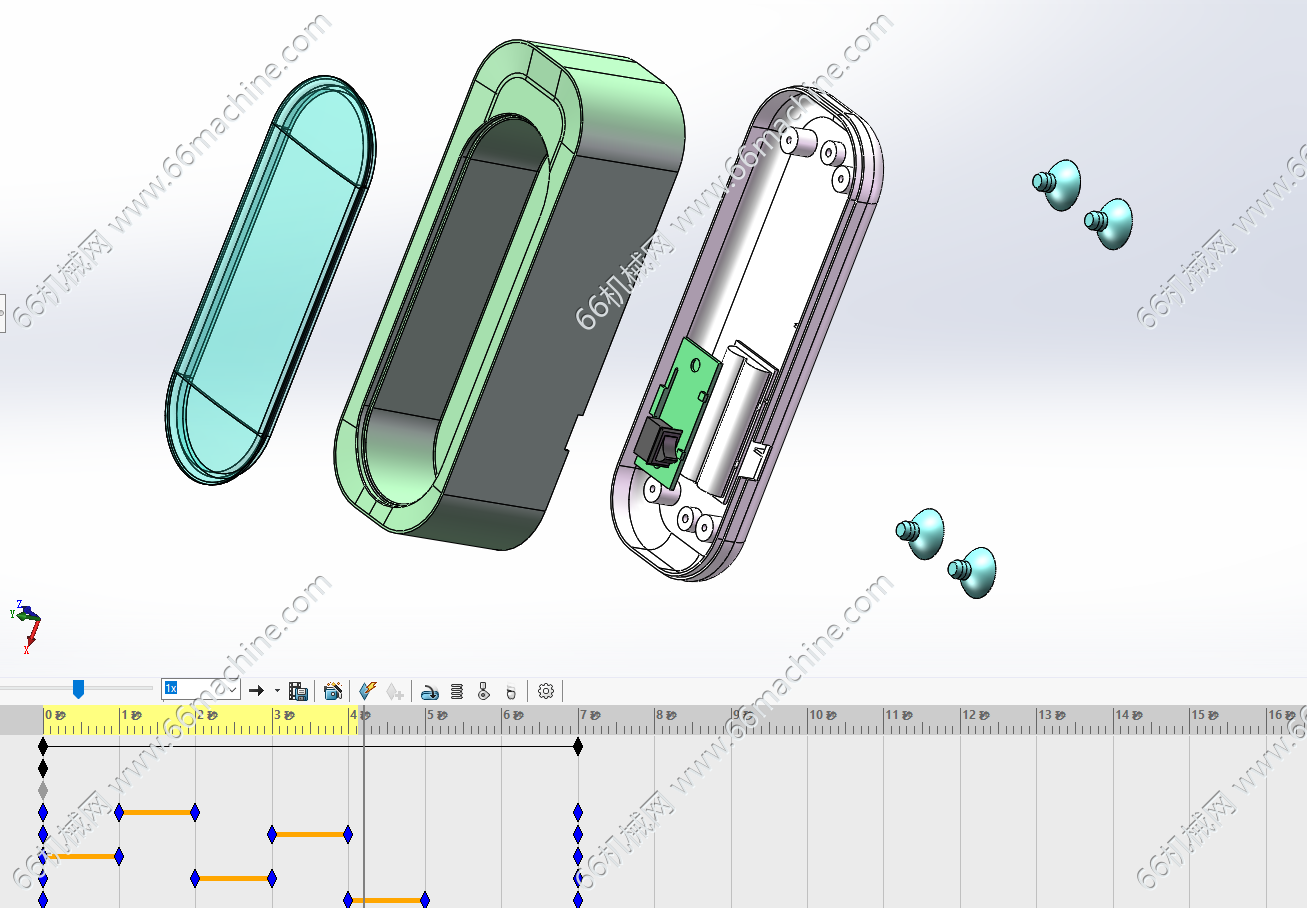Click the Spring tool icon
Image resolution: width=1307 pixels, height=908 pixels.
pyautogui.click(x=457, y=691)
